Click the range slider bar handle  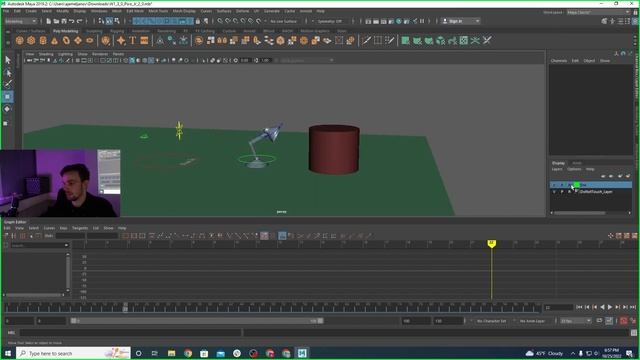[x=196, y=321]
